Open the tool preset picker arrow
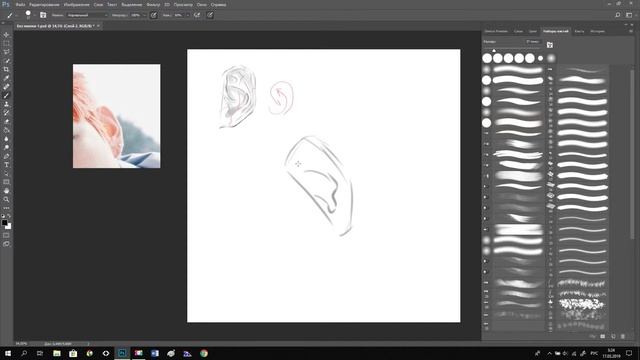Screen dimensions: 640x360 [x=17, y=15]
